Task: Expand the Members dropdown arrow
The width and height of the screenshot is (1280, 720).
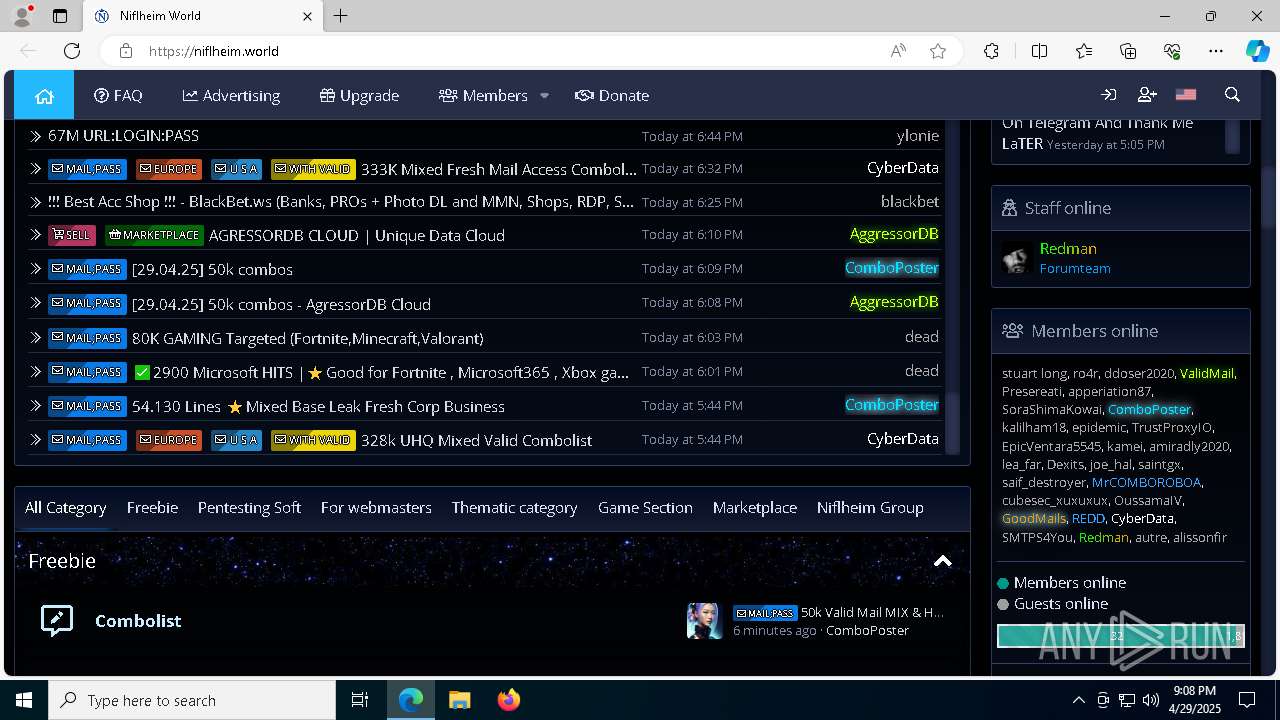Action: [x=544, y=95]
